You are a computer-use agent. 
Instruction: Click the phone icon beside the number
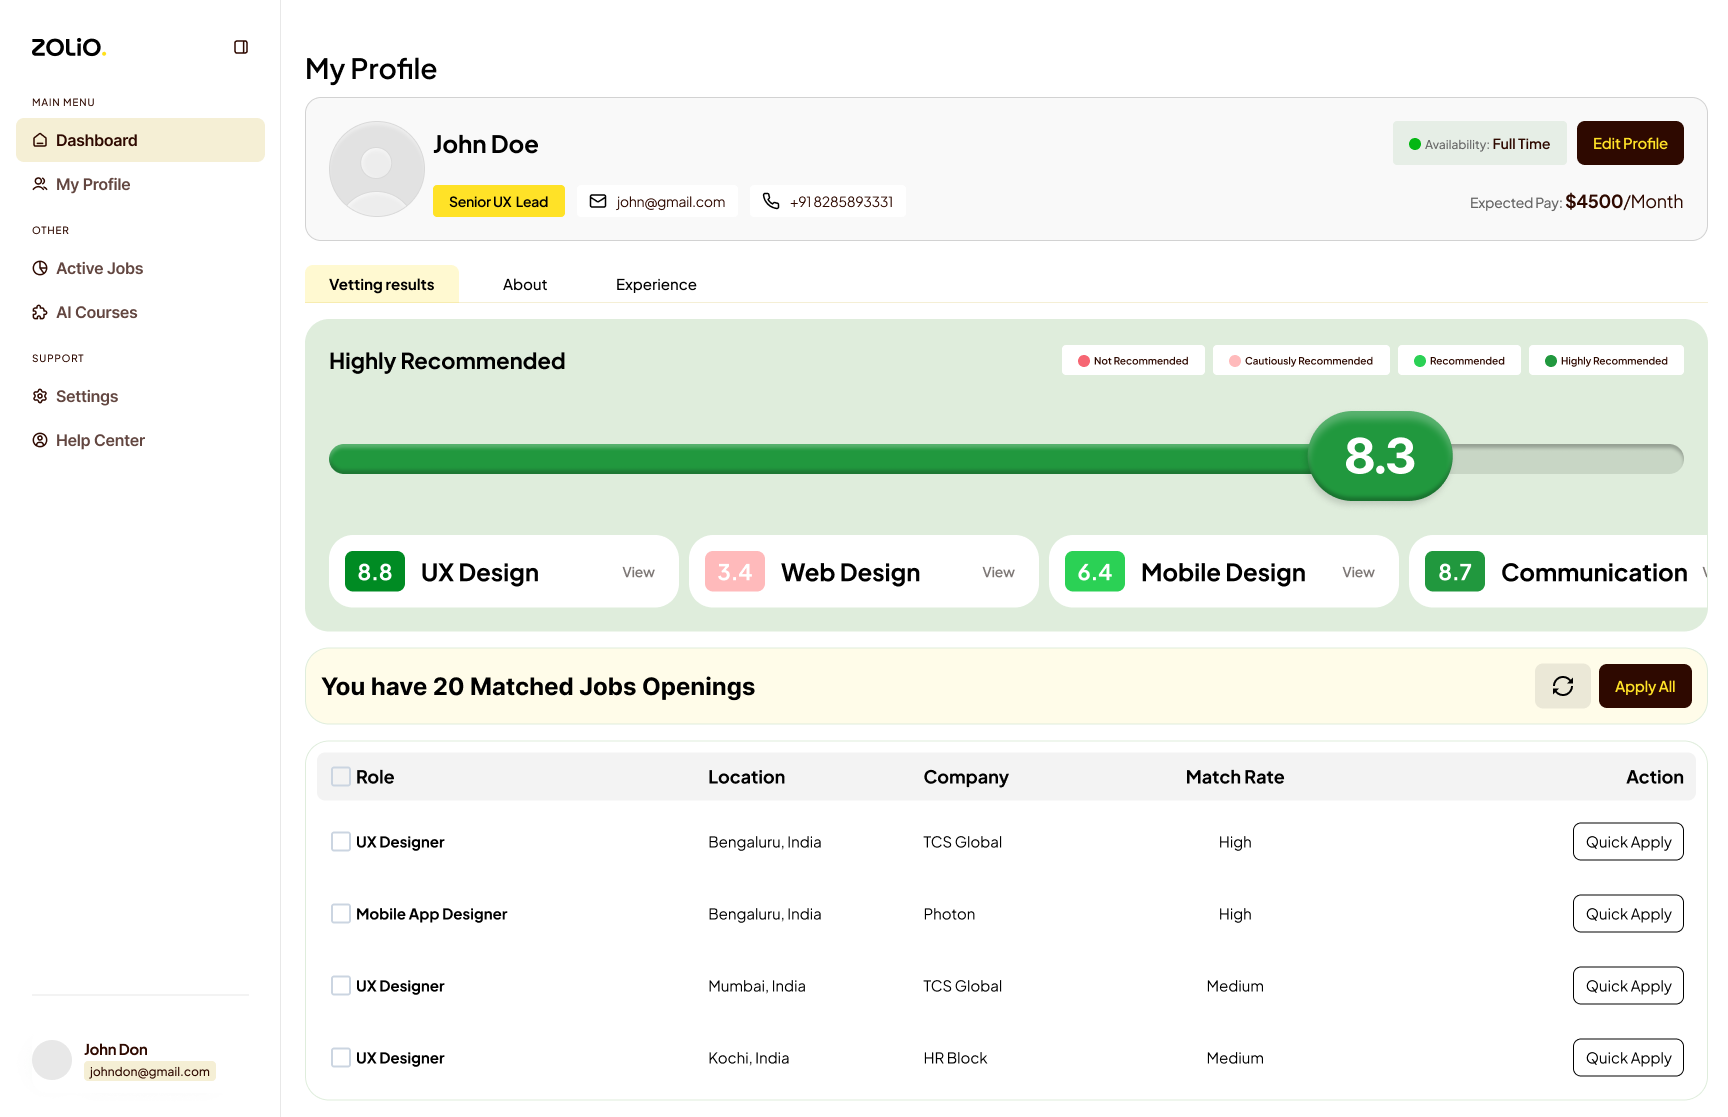click(771, 201)
